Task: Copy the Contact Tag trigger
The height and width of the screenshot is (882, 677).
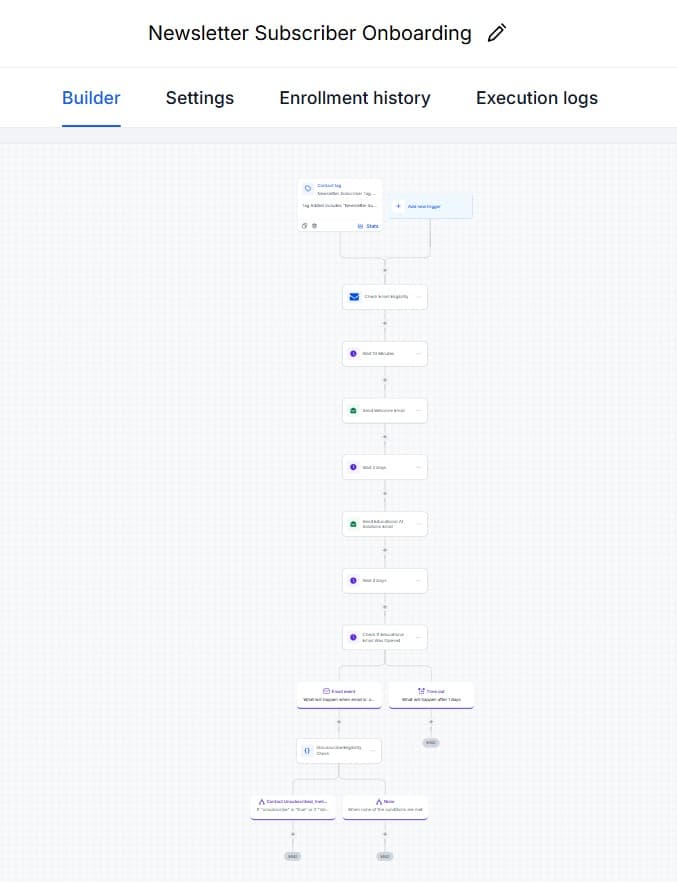Action: coord(304,226)
